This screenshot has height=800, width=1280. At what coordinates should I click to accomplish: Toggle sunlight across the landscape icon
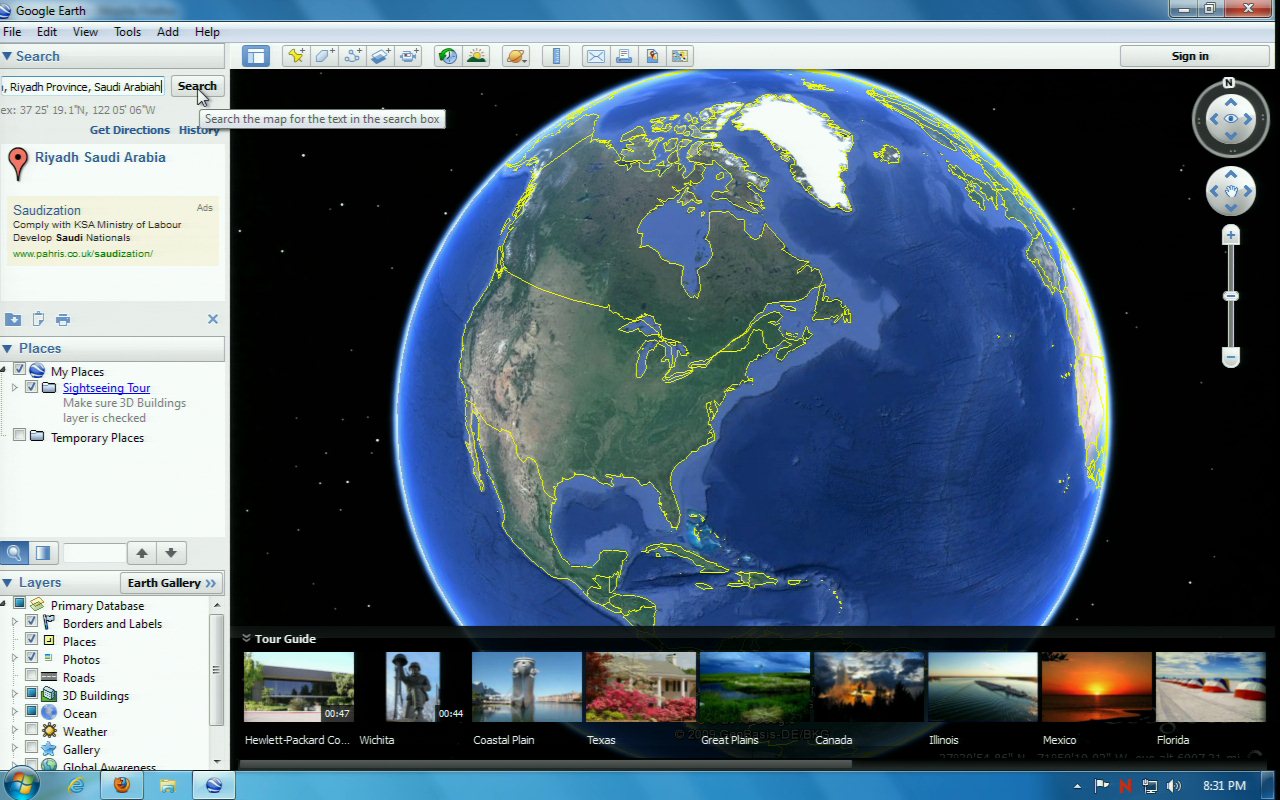coord(476,56)
